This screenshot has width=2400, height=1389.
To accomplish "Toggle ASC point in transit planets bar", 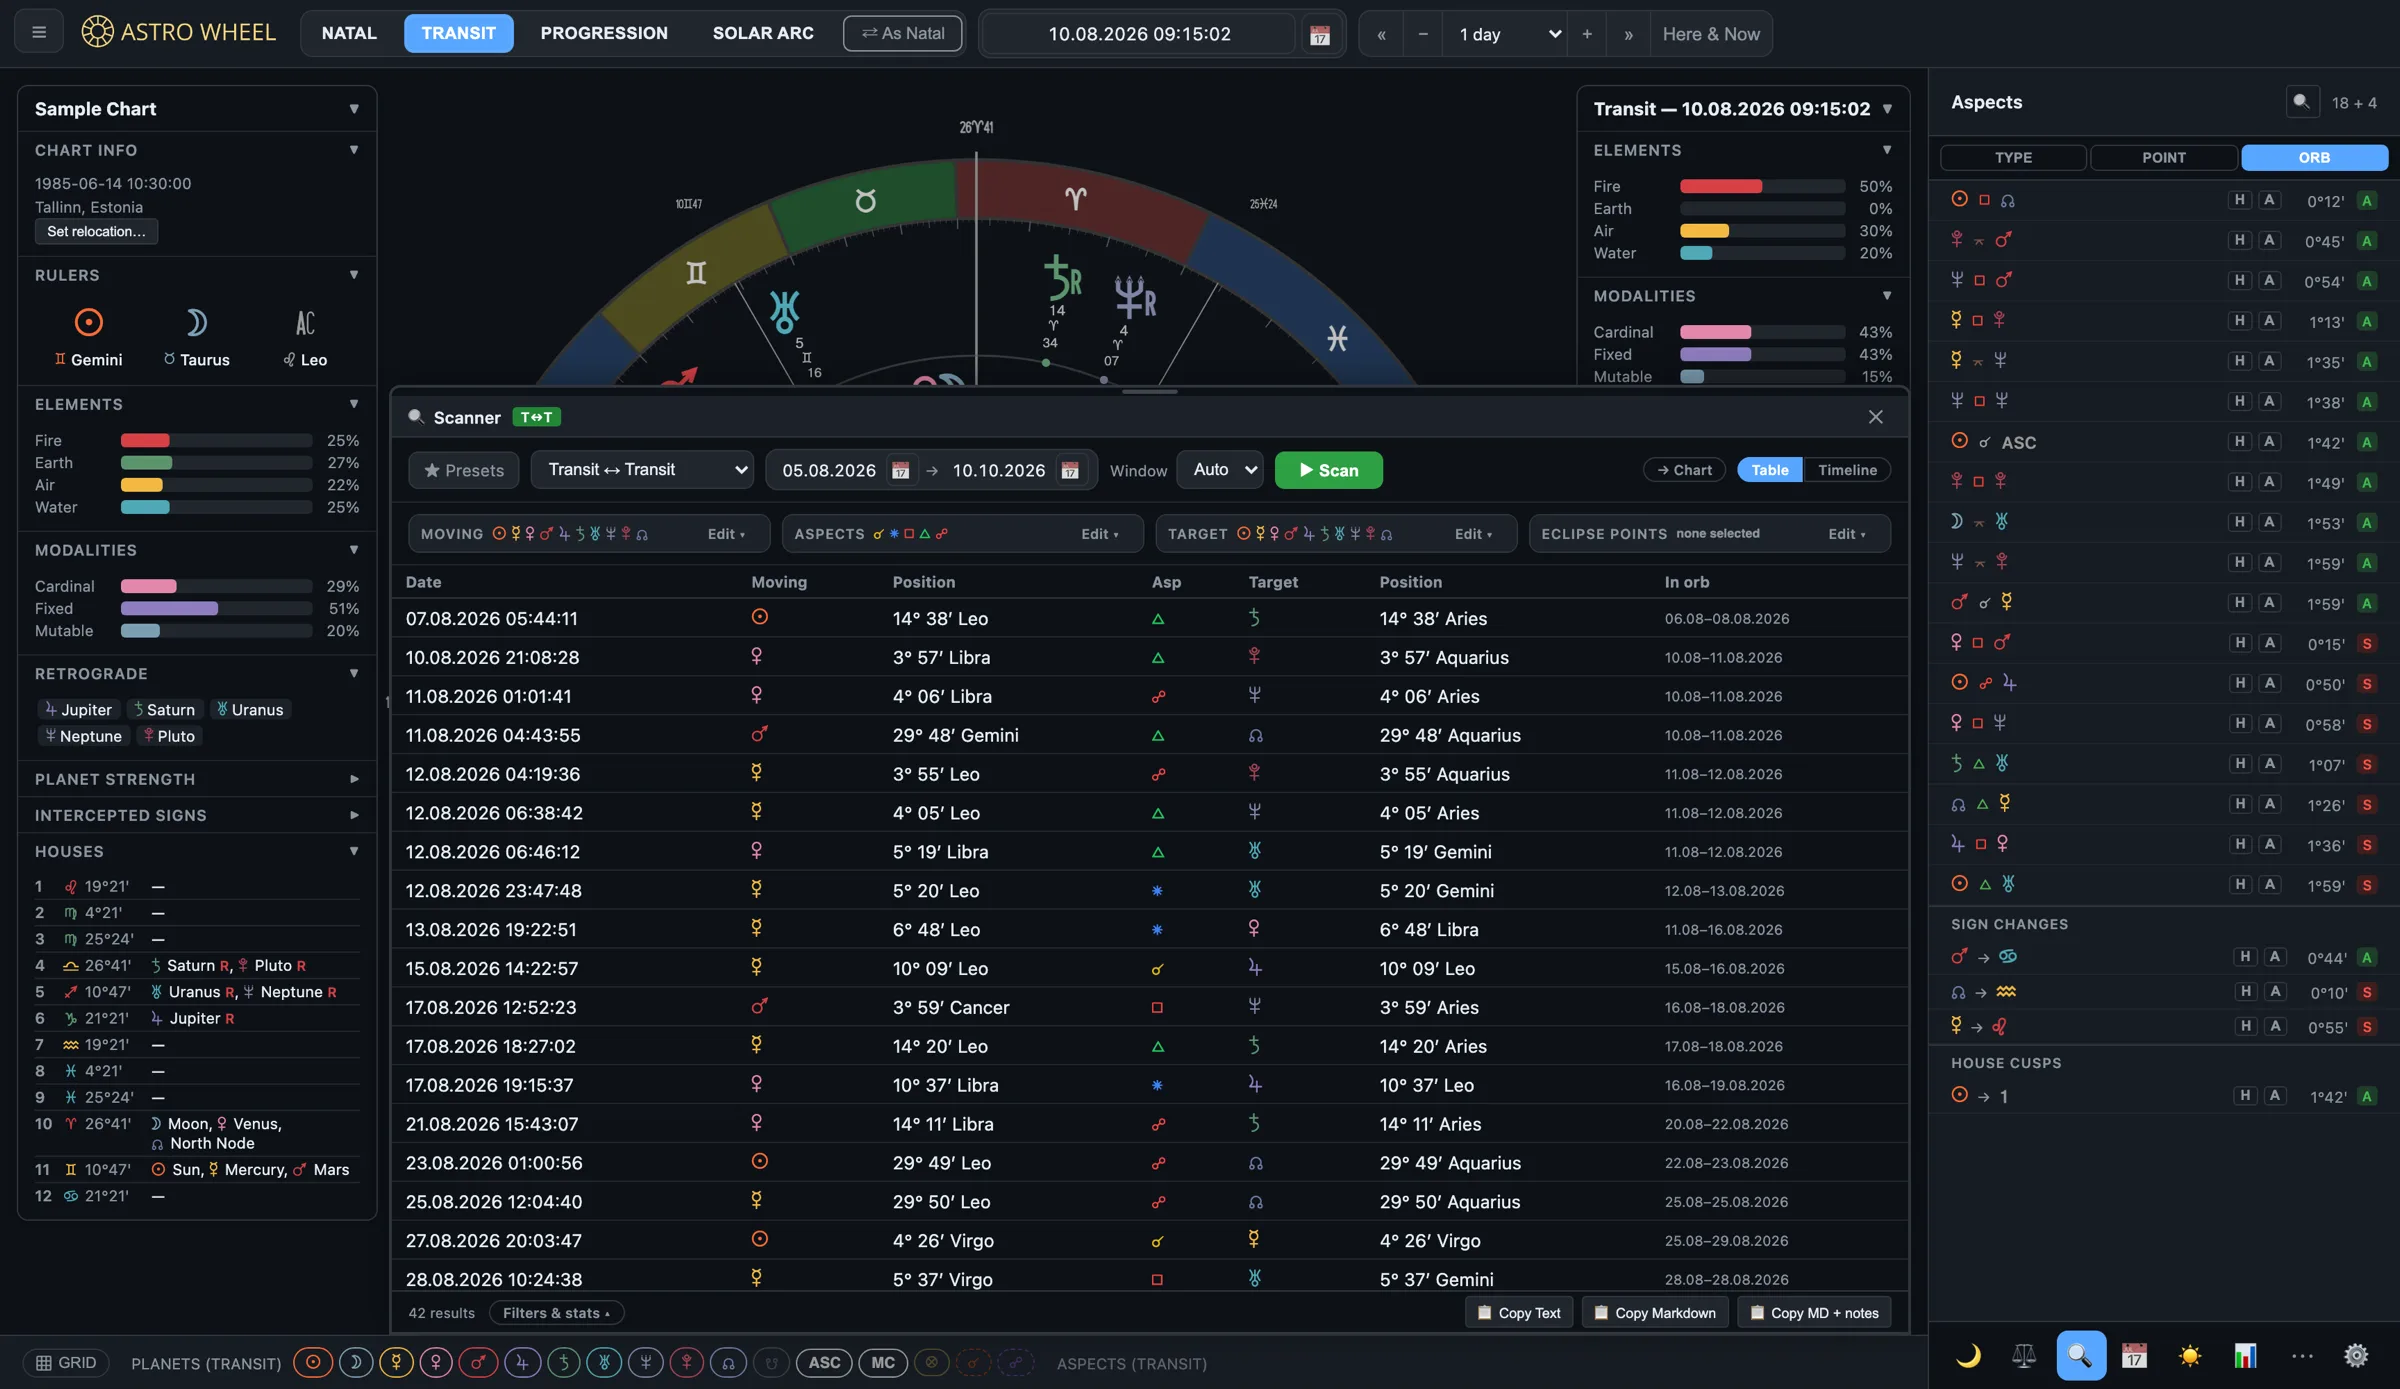I will [824, 1362].
